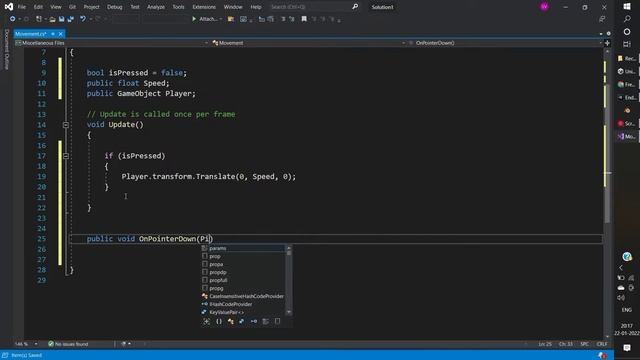640x360 pixels.
Task: Open the OnPointerDown member dropdown
Action: pyautogui.click(x=505, y=43)
